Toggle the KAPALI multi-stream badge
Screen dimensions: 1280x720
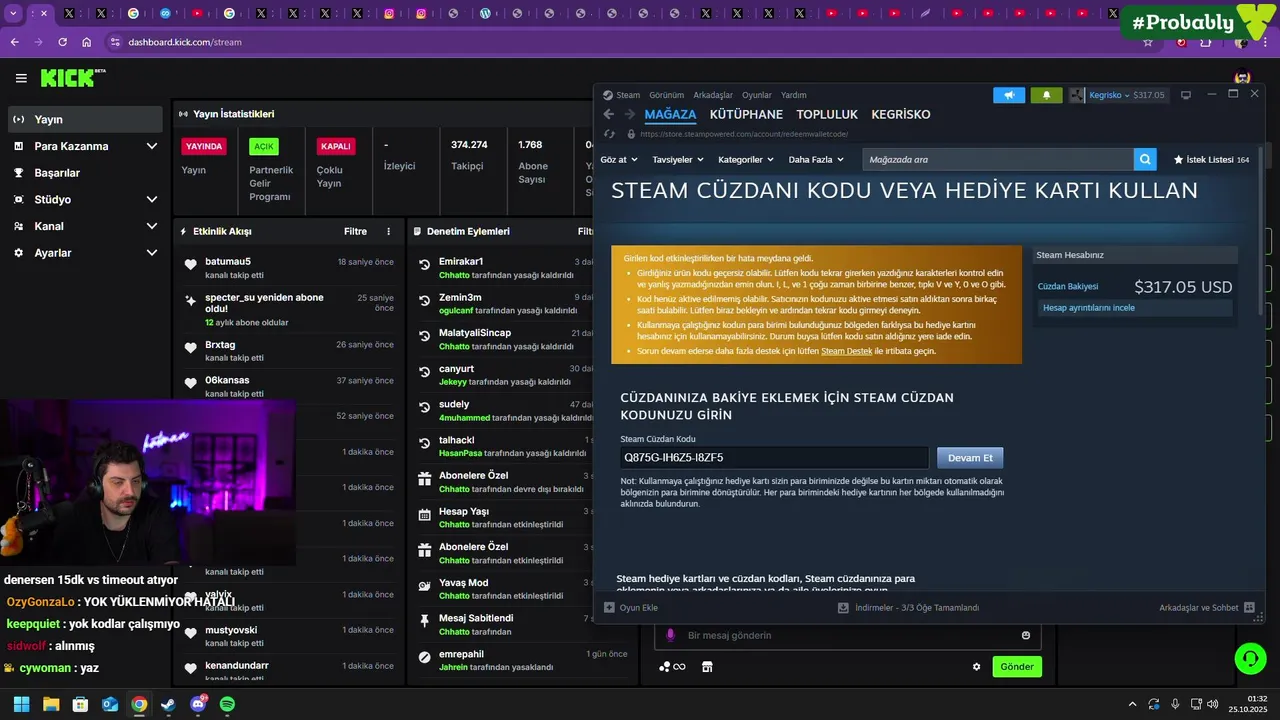pyautogui.click(x=335, y=146)
